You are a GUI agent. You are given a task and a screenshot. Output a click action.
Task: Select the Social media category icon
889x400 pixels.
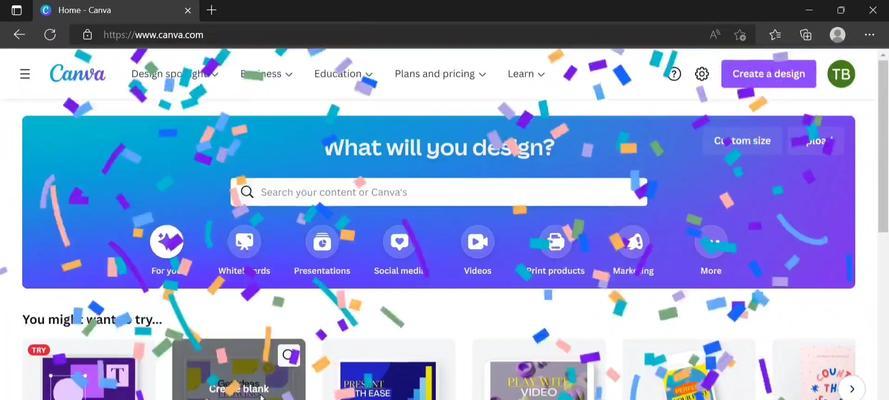pos(400,242)
